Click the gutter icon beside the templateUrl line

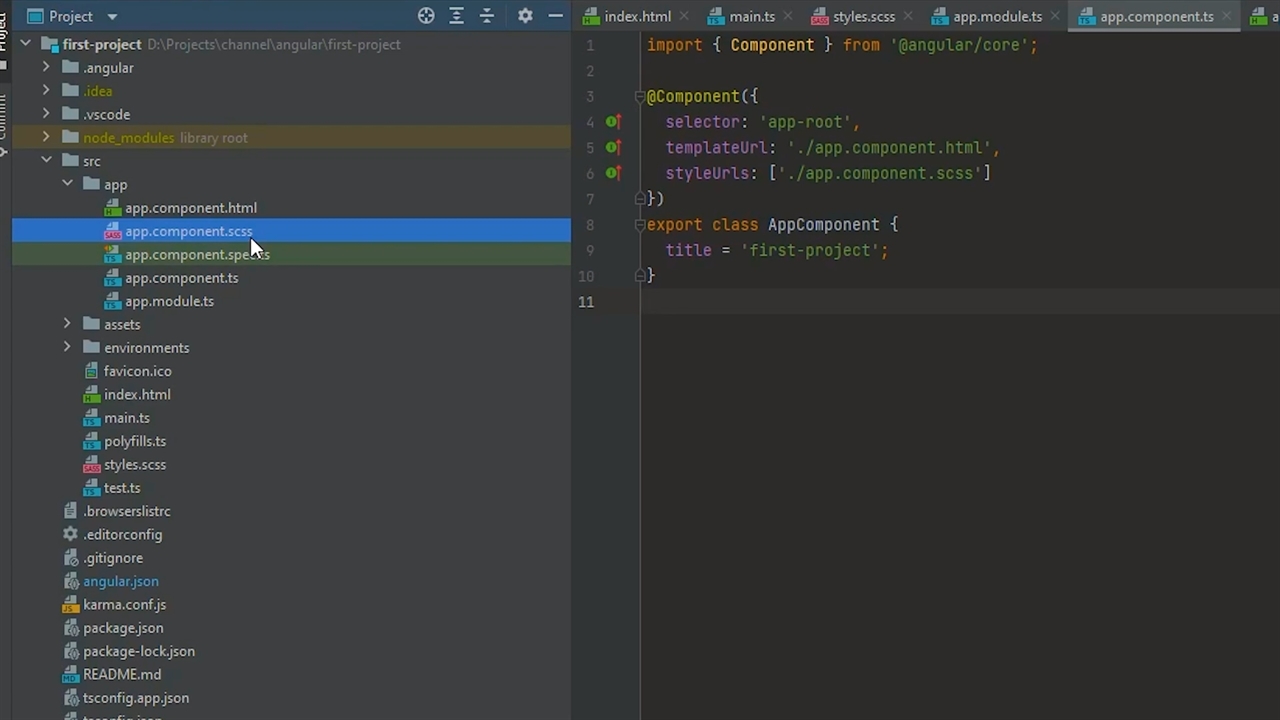tap(613, 148)
